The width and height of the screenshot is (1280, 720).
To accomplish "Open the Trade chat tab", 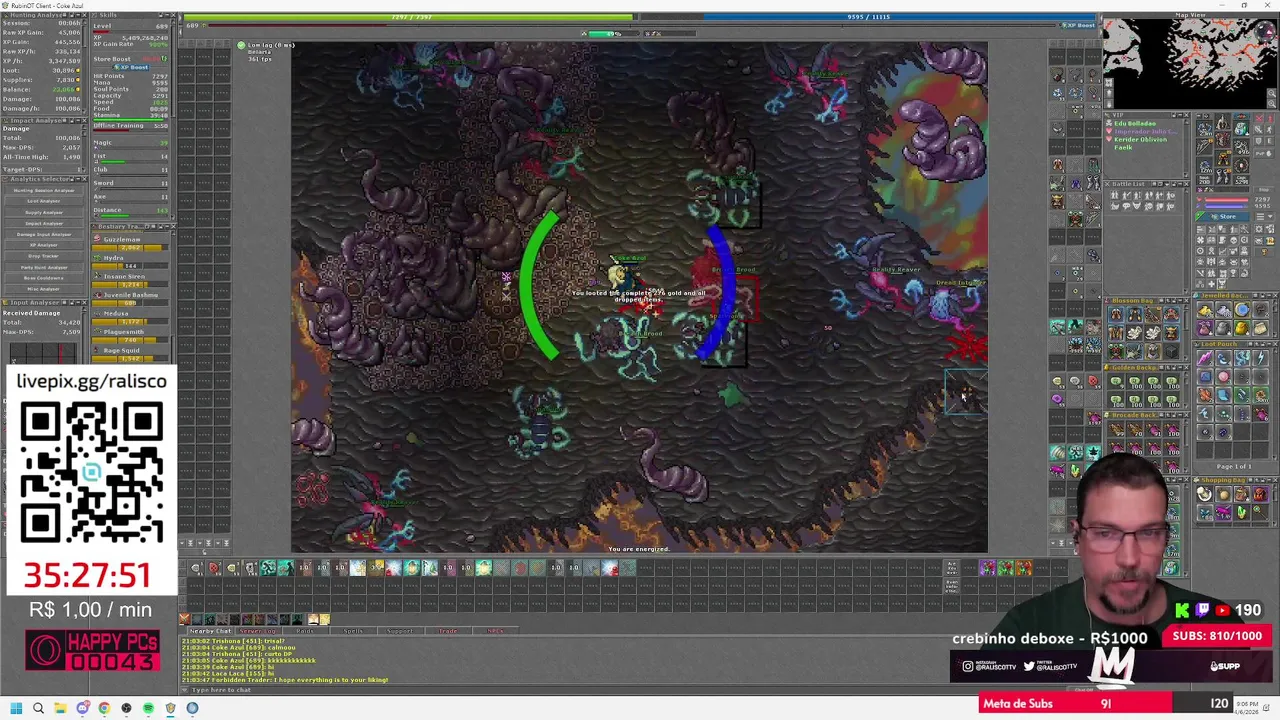I will point(448,631).
